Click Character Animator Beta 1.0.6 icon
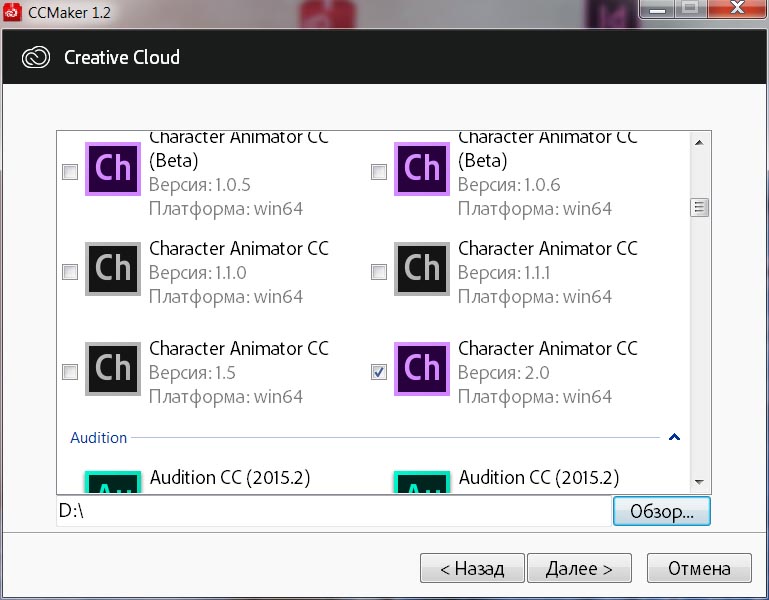This screenshot has height=600, width=769. click(x=422, y=169)
